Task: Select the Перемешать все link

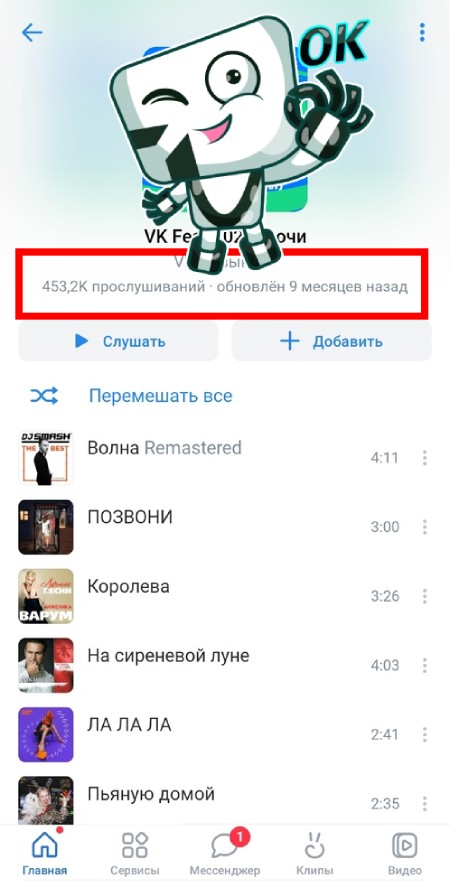Action: pos(161,396)
